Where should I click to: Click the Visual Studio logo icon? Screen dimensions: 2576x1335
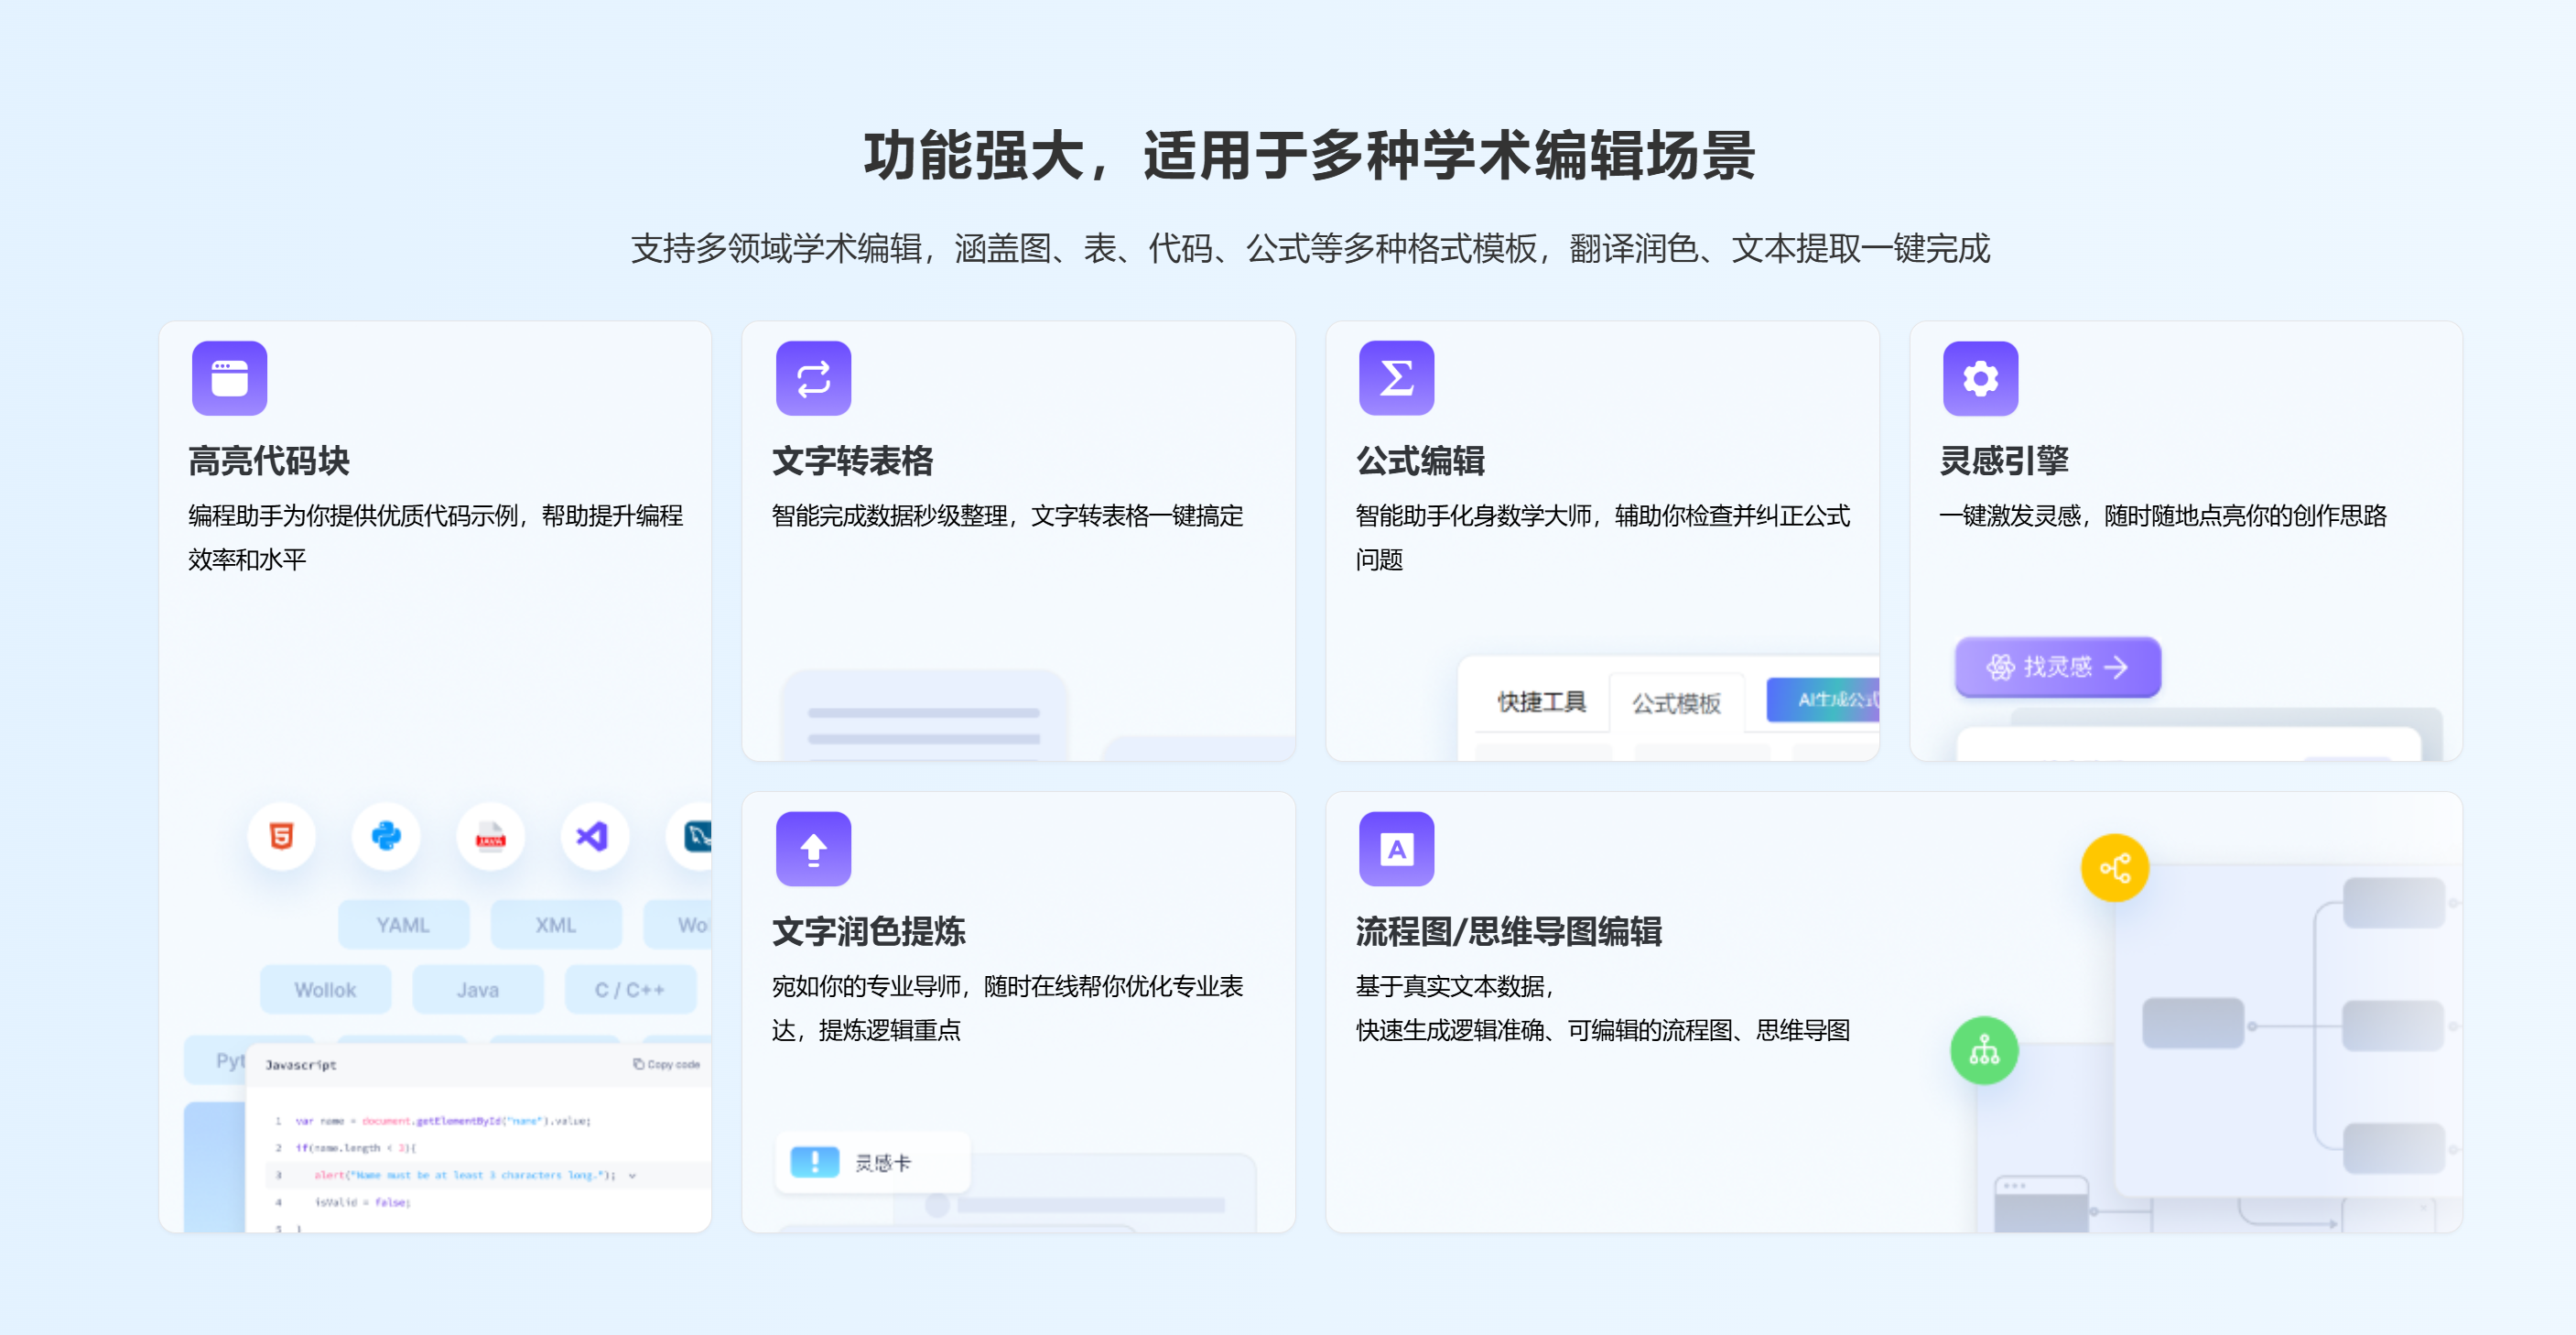594,836
